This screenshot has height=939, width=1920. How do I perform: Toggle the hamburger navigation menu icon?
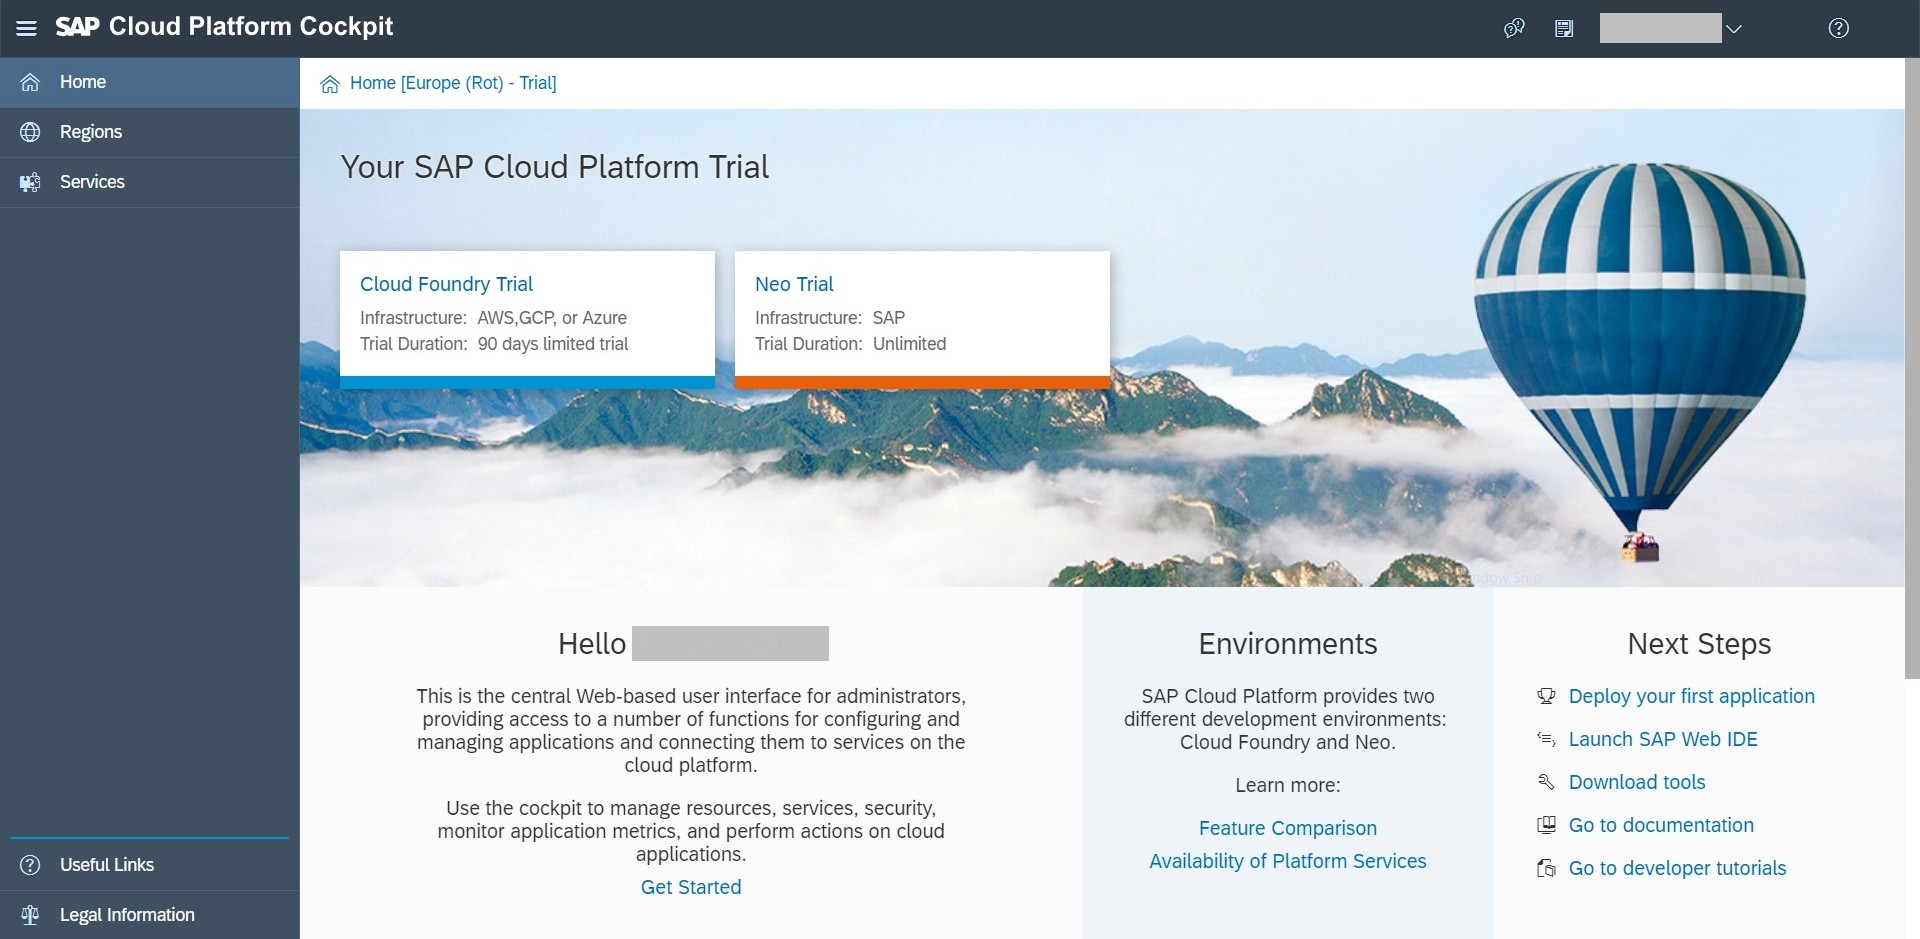click(x=27, y=28)
